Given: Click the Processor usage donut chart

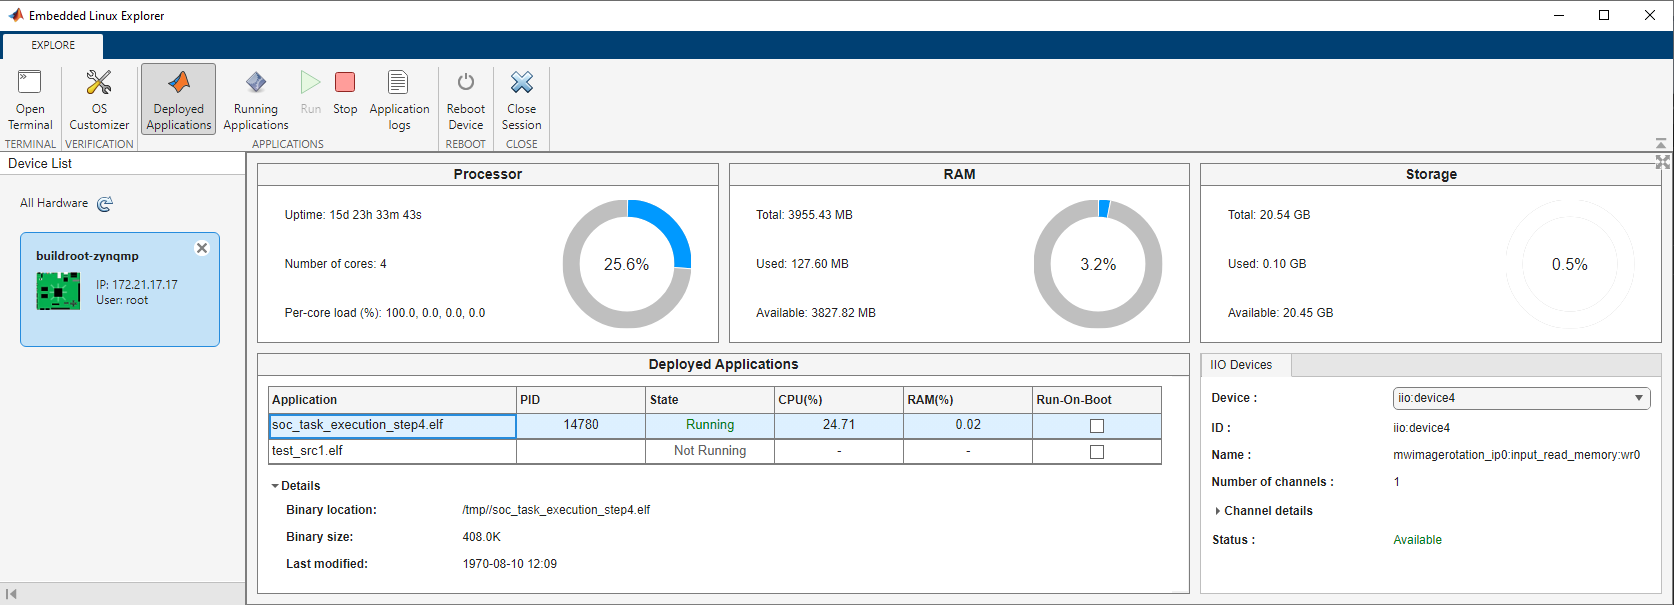Looking at the screenshot, I should [x=627, y=264].
